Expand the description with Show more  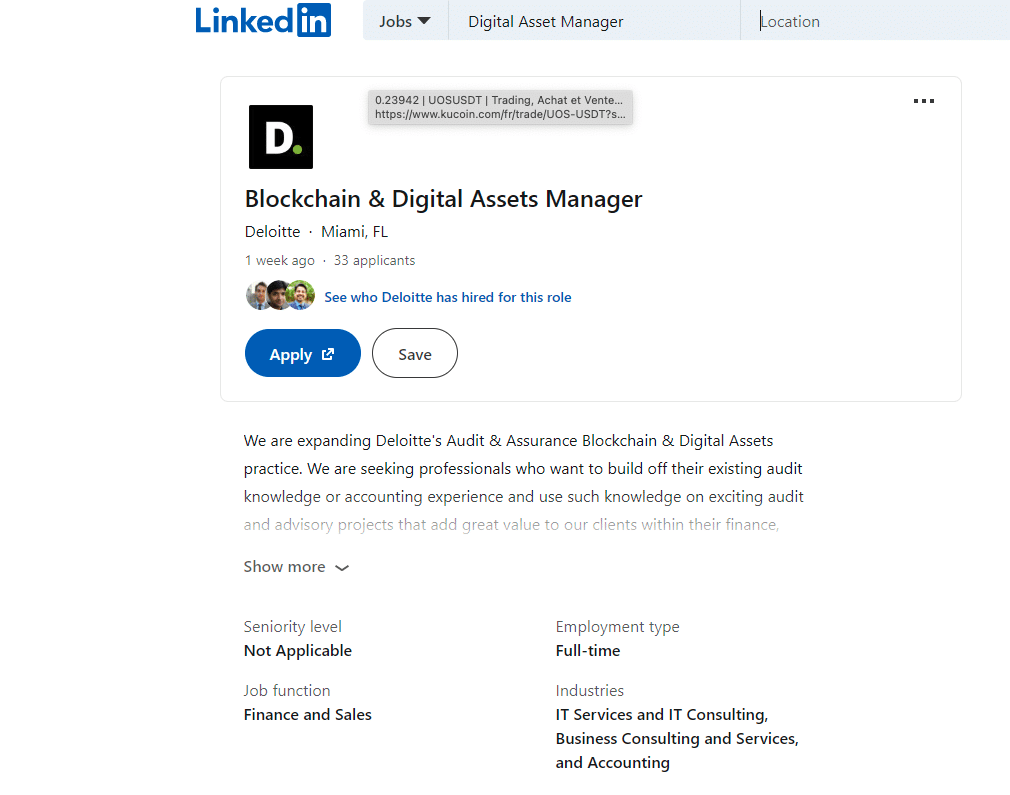tap(296, 567)
